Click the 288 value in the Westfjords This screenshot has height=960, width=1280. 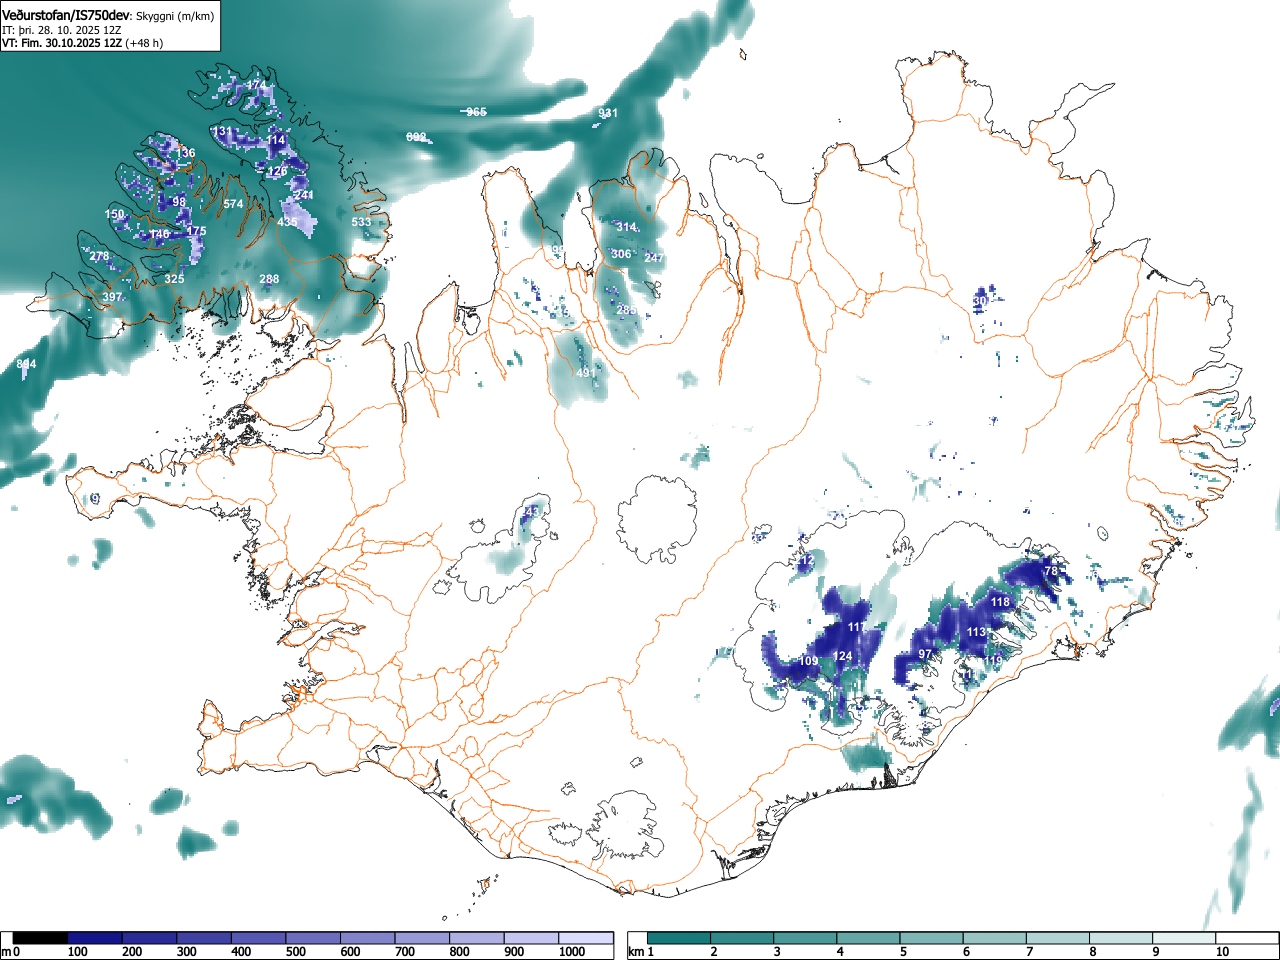[x=269, y=279]
